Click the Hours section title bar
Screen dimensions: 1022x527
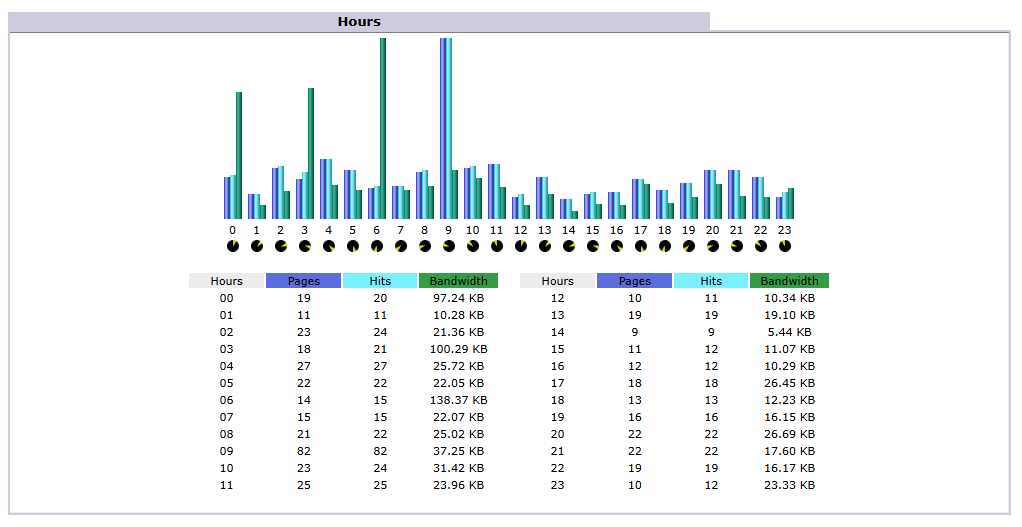coord(359,21)
